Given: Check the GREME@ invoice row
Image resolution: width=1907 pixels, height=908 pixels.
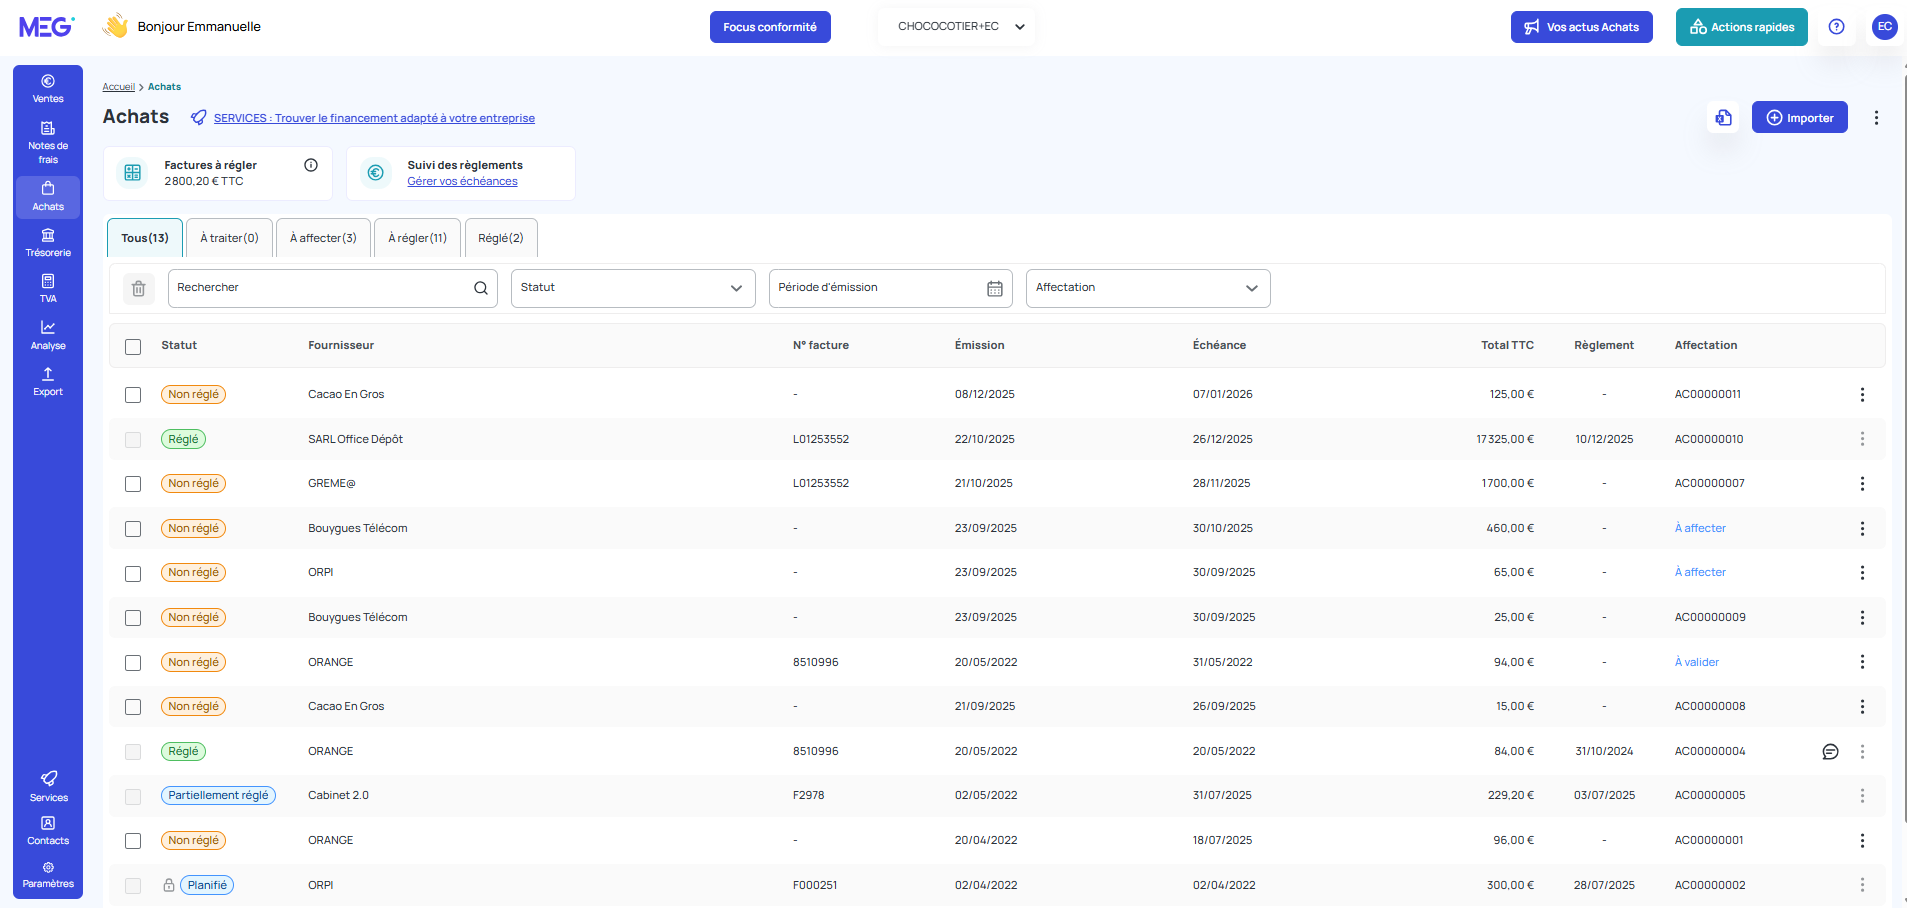Looking at the screenshot, I should [x=133, y=484].
